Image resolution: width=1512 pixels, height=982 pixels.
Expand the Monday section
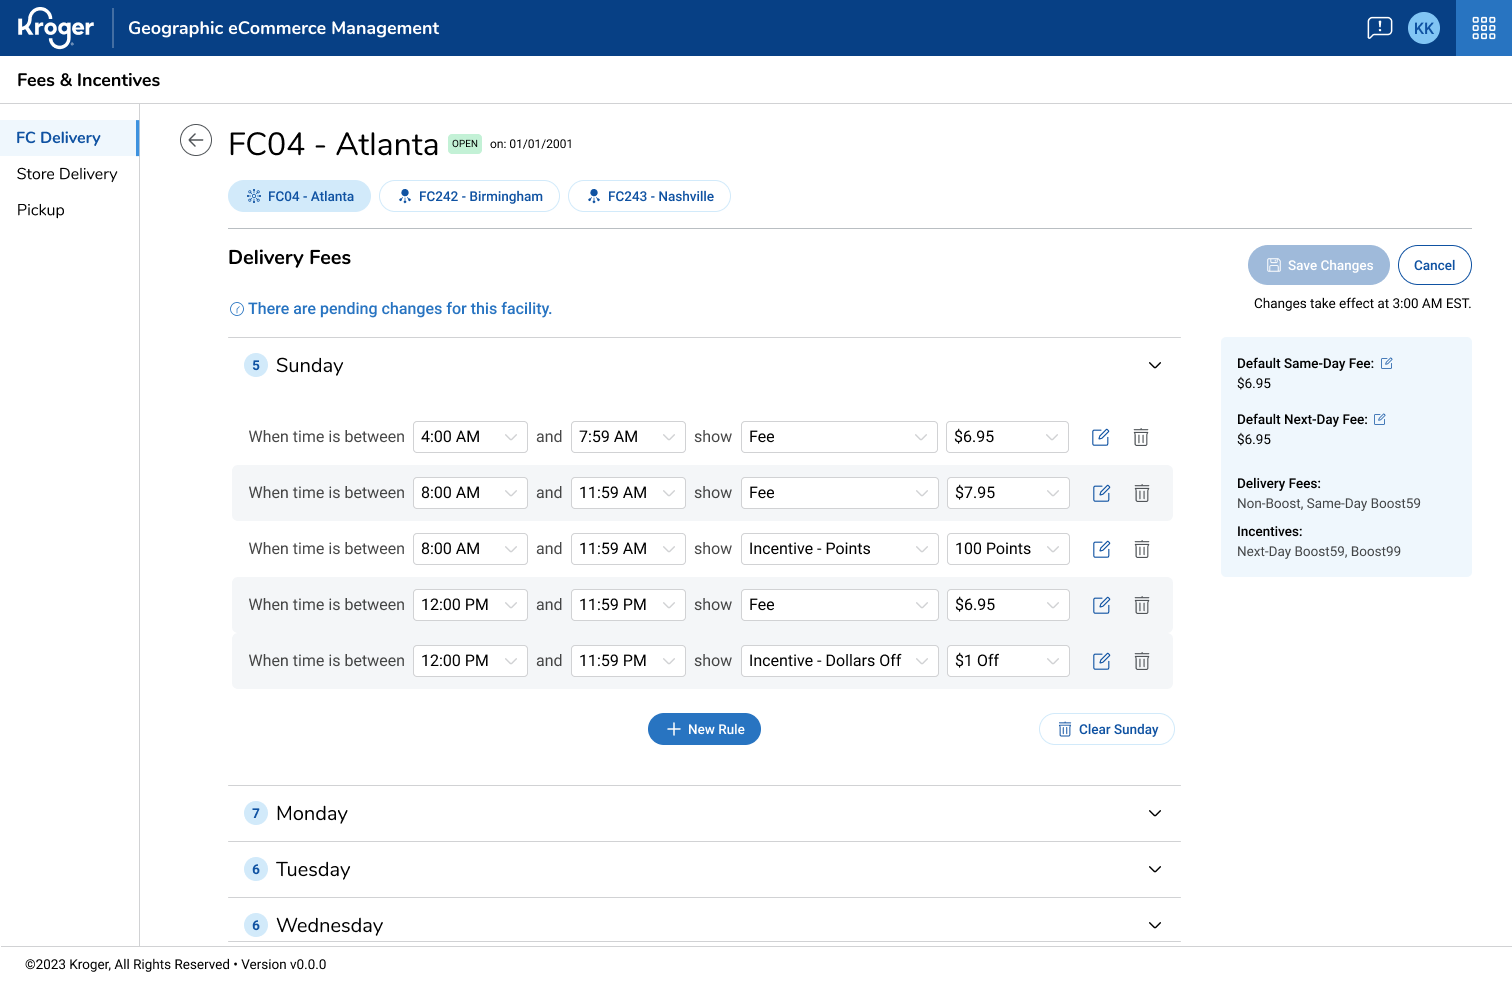pyautogui.click(x=1154, y=813)
